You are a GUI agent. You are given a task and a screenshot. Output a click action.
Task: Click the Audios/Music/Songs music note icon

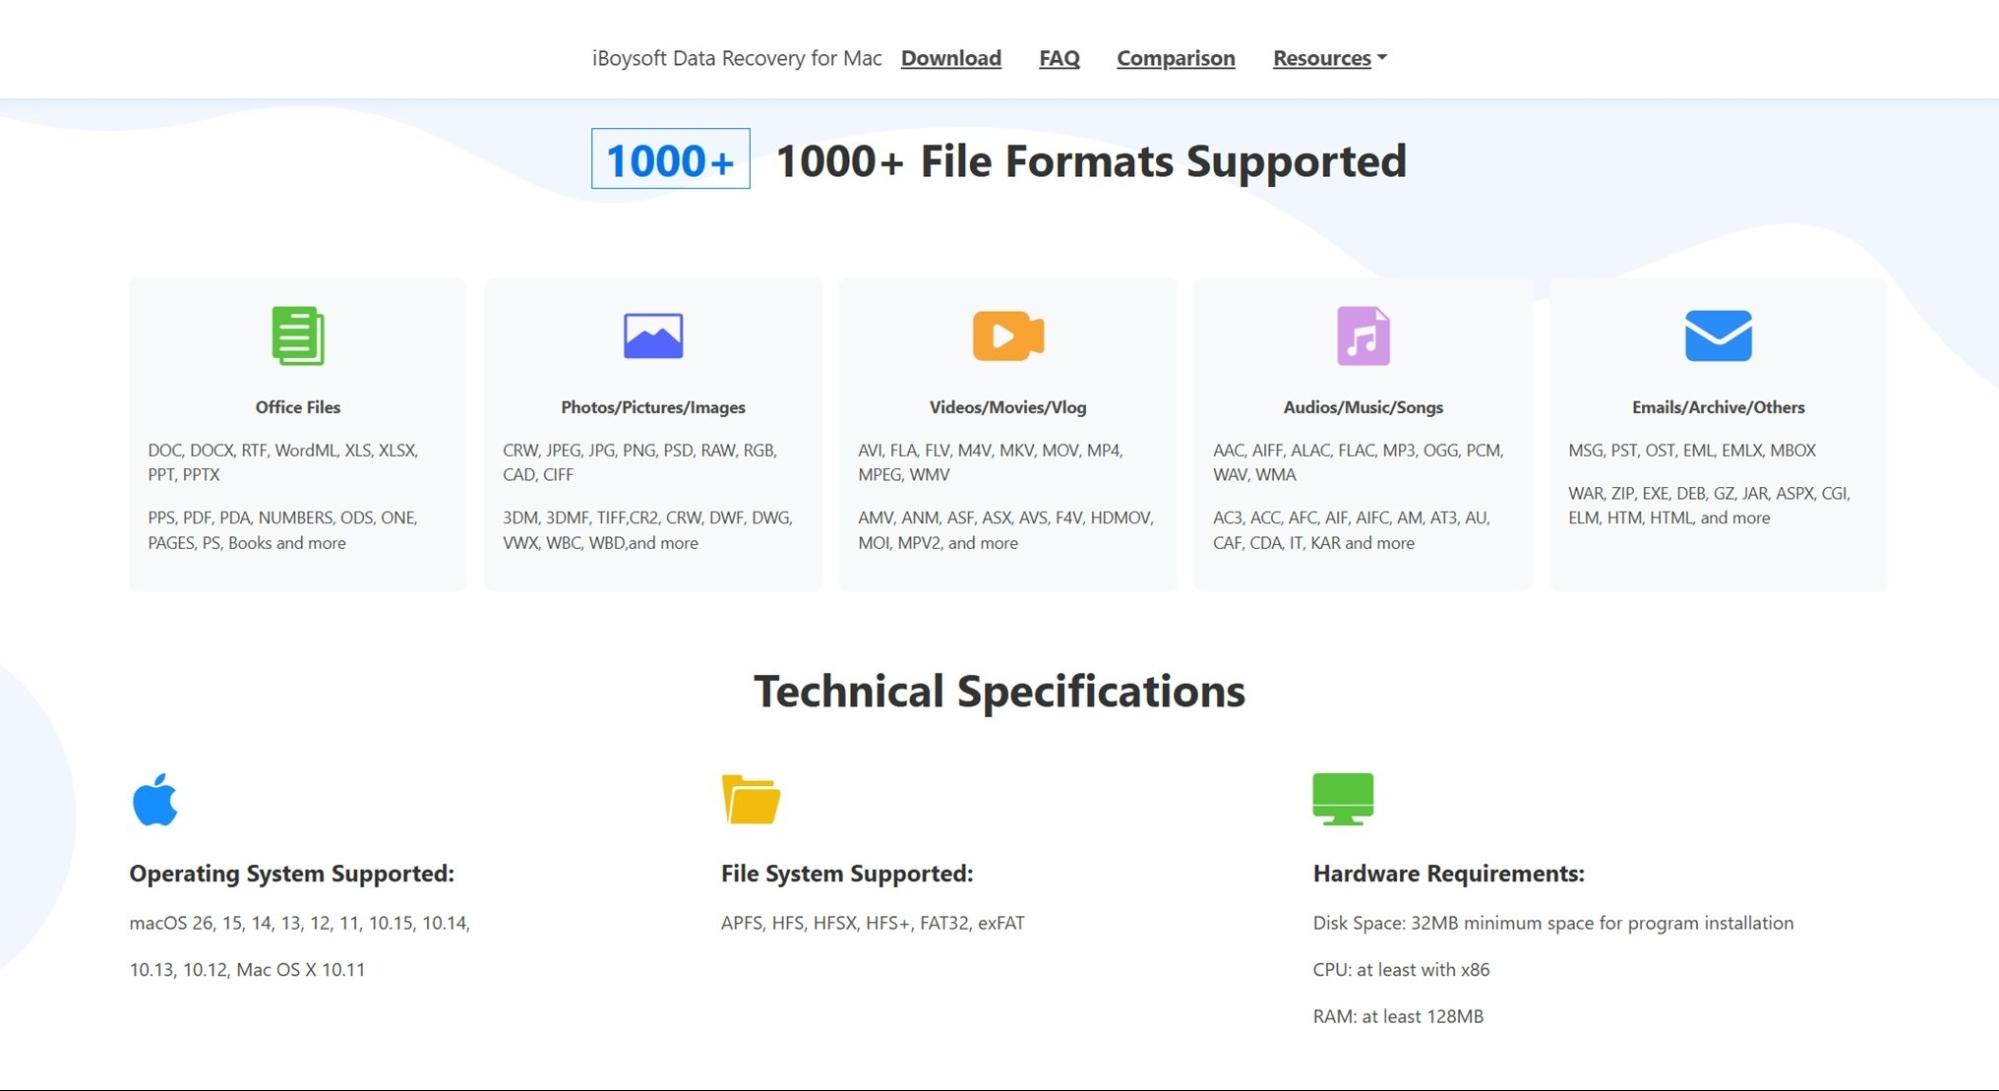1363,337
